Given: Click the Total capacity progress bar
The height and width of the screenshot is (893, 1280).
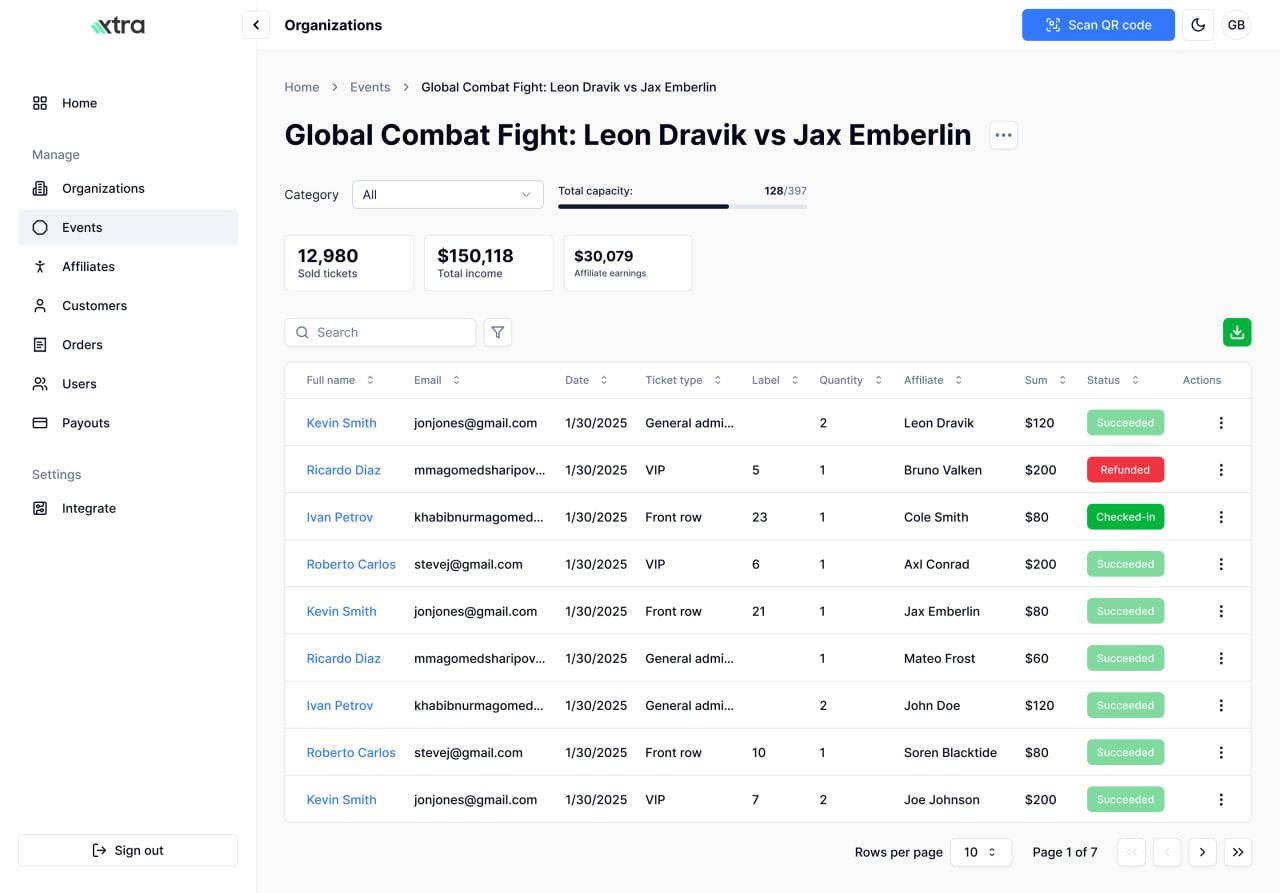Looking at the screenshot, I should [682, 206].
